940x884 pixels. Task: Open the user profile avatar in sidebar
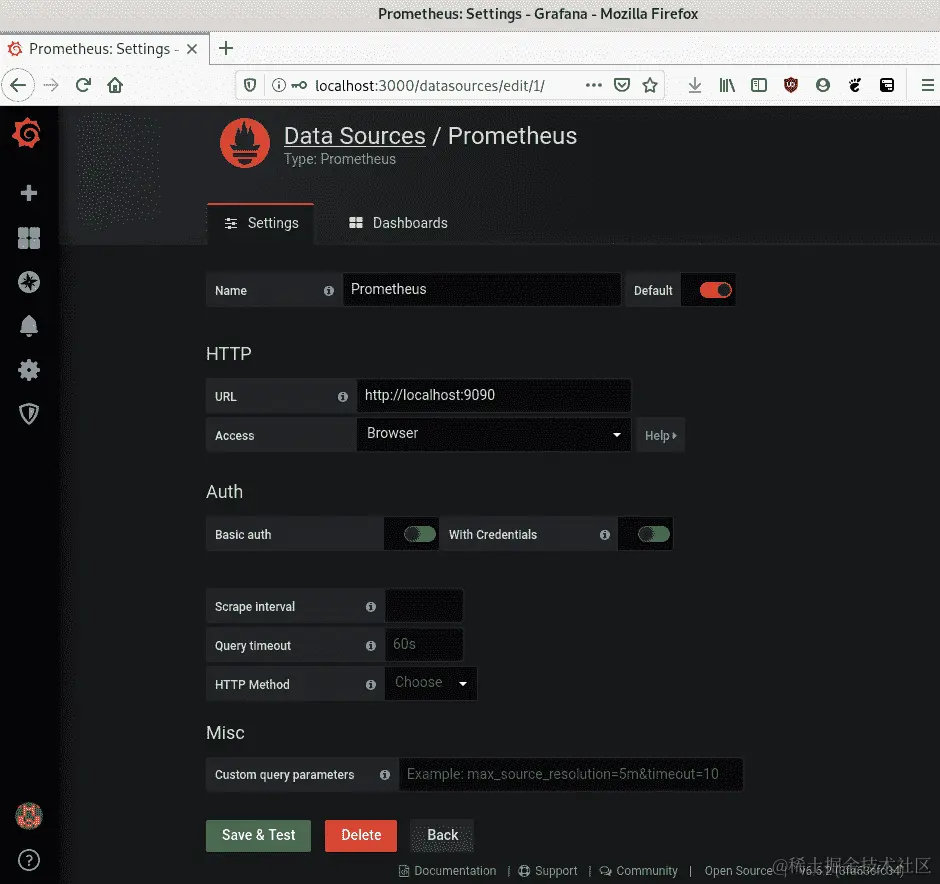(29, 816)
